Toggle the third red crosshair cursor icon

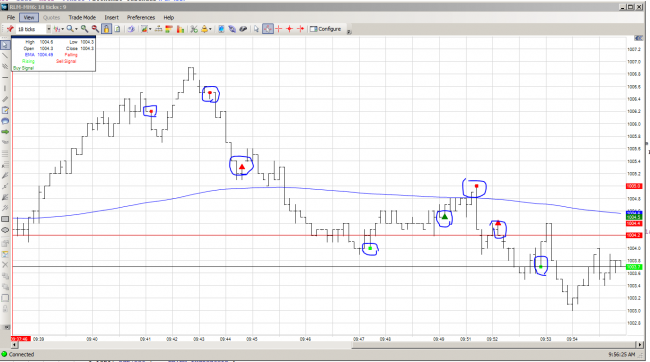tap(301, 29)
